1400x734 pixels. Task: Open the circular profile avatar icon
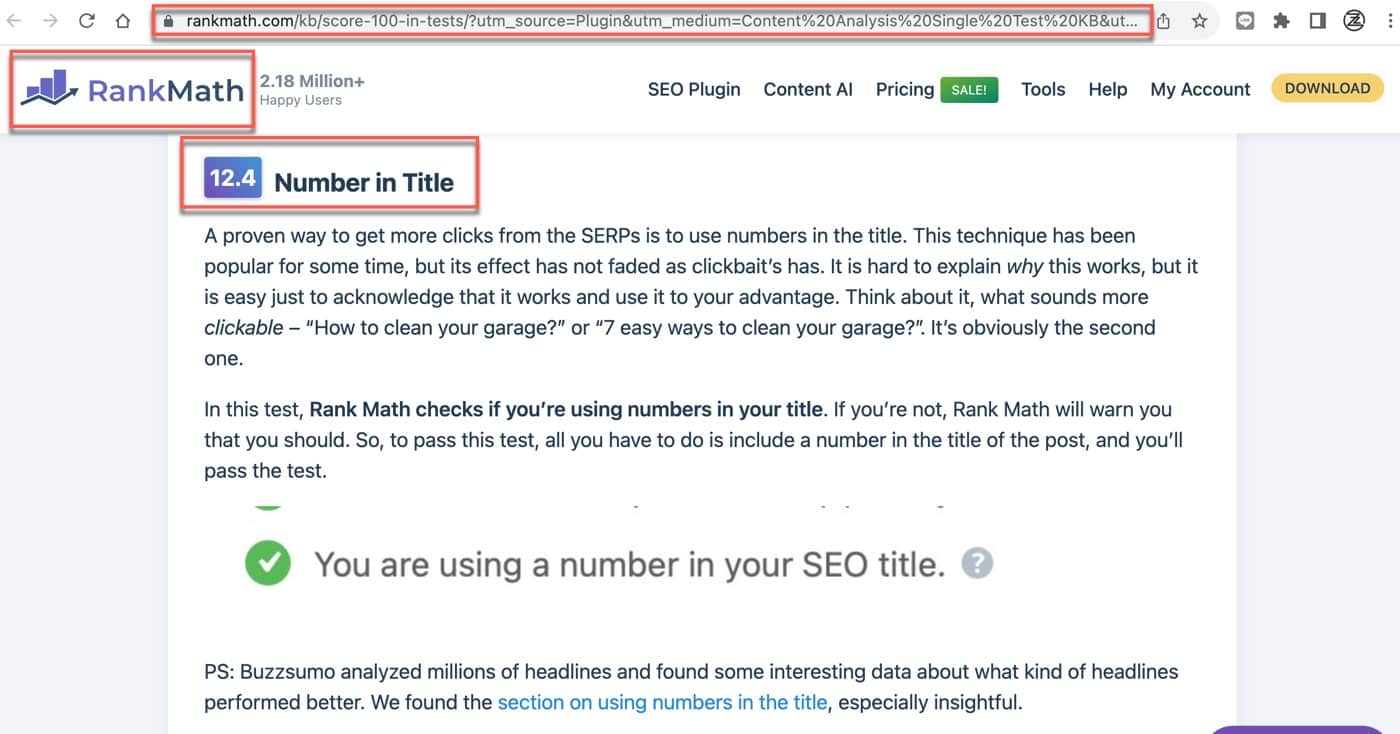pyautogui.click(x=1354, y=20)
